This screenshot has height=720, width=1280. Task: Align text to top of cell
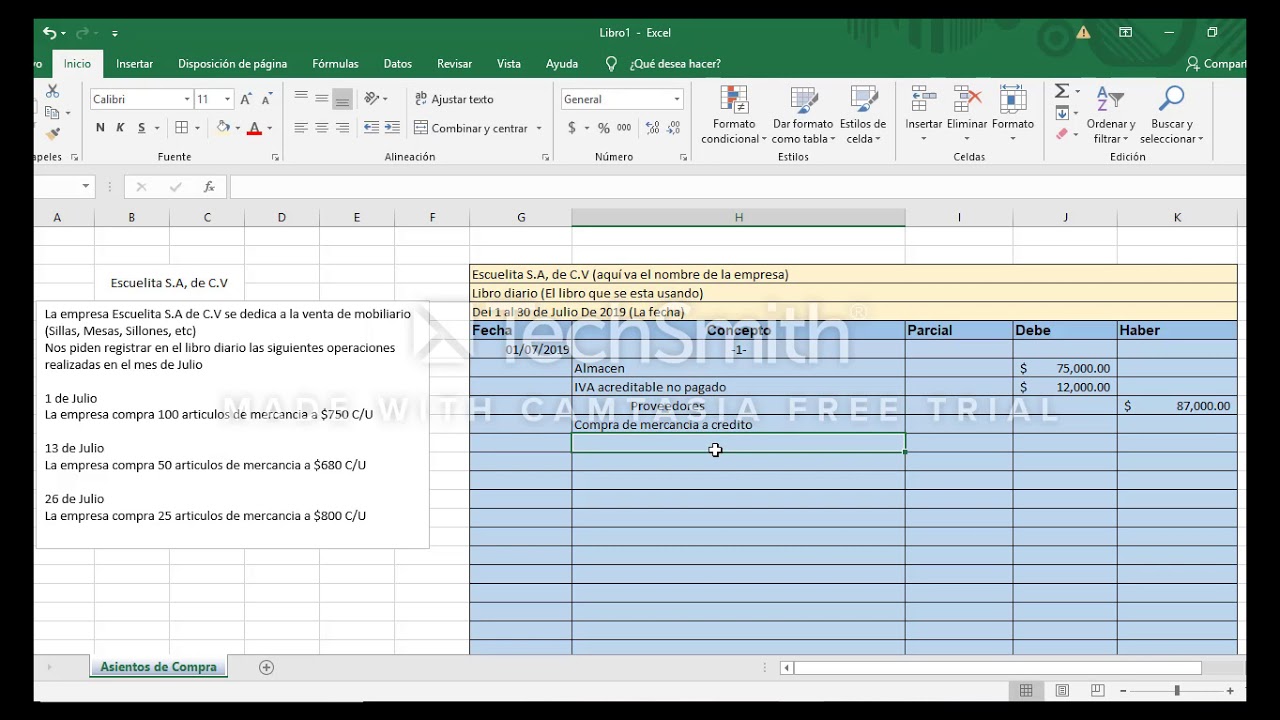(301, 98)
